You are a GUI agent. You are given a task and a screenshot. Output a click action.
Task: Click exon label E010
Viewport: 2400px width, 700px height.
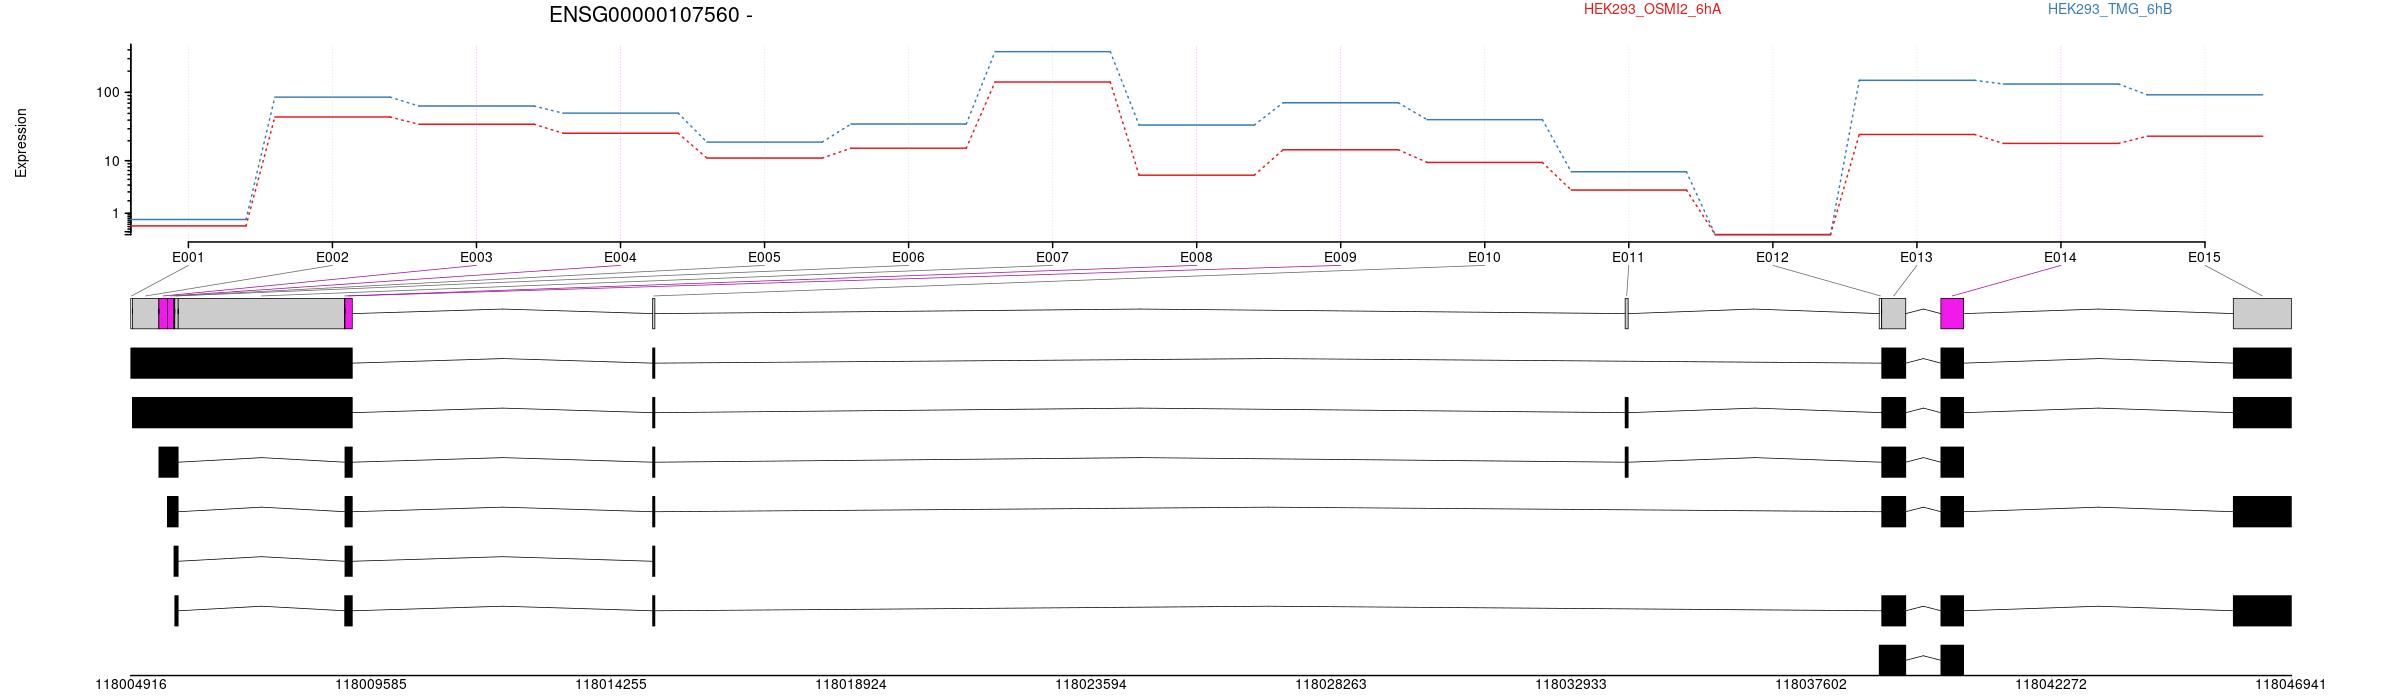click(x=1484, y=257)
